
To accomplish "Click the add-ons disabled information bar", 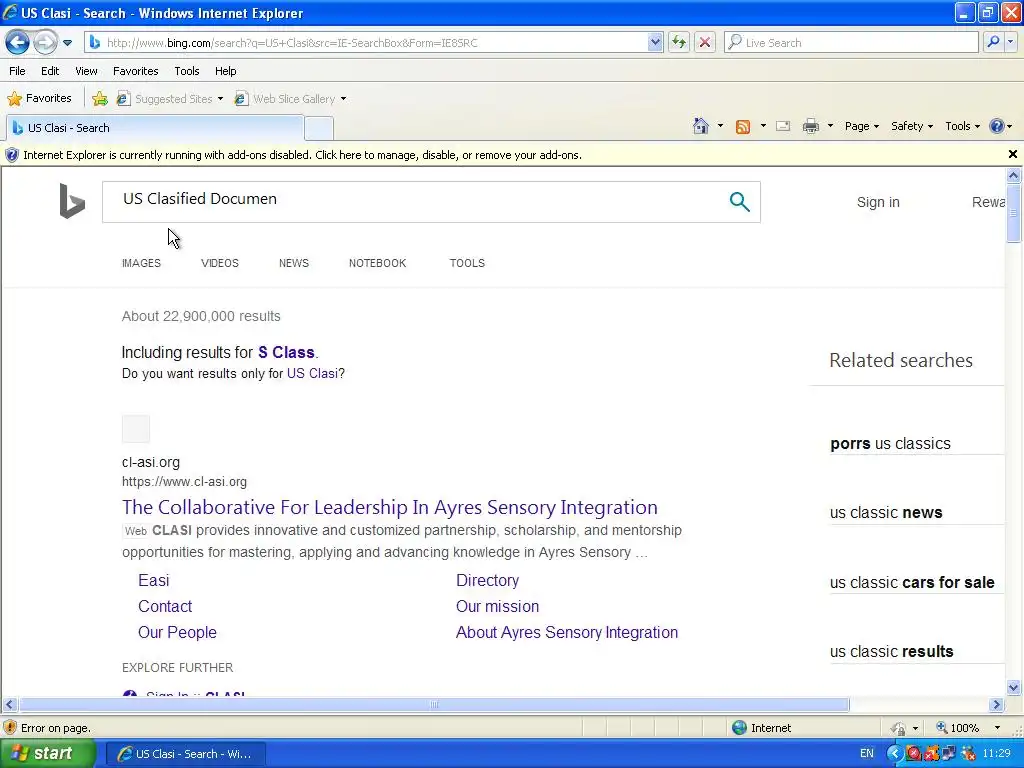I will tap(503, 155).
